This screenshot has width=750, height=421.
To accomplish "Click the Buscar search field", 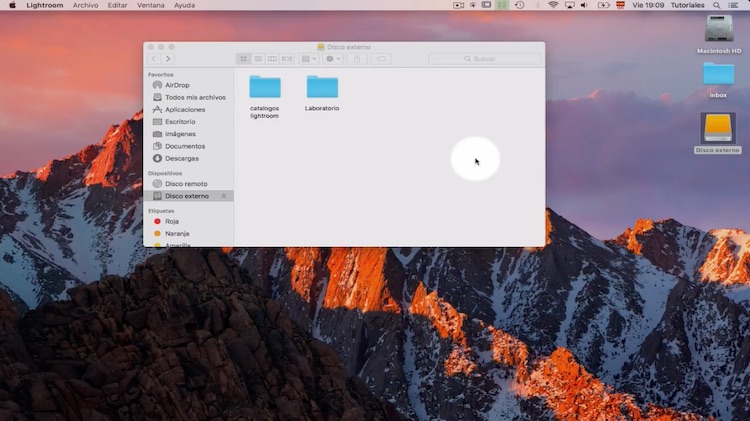I will click(x=485, y=59).
